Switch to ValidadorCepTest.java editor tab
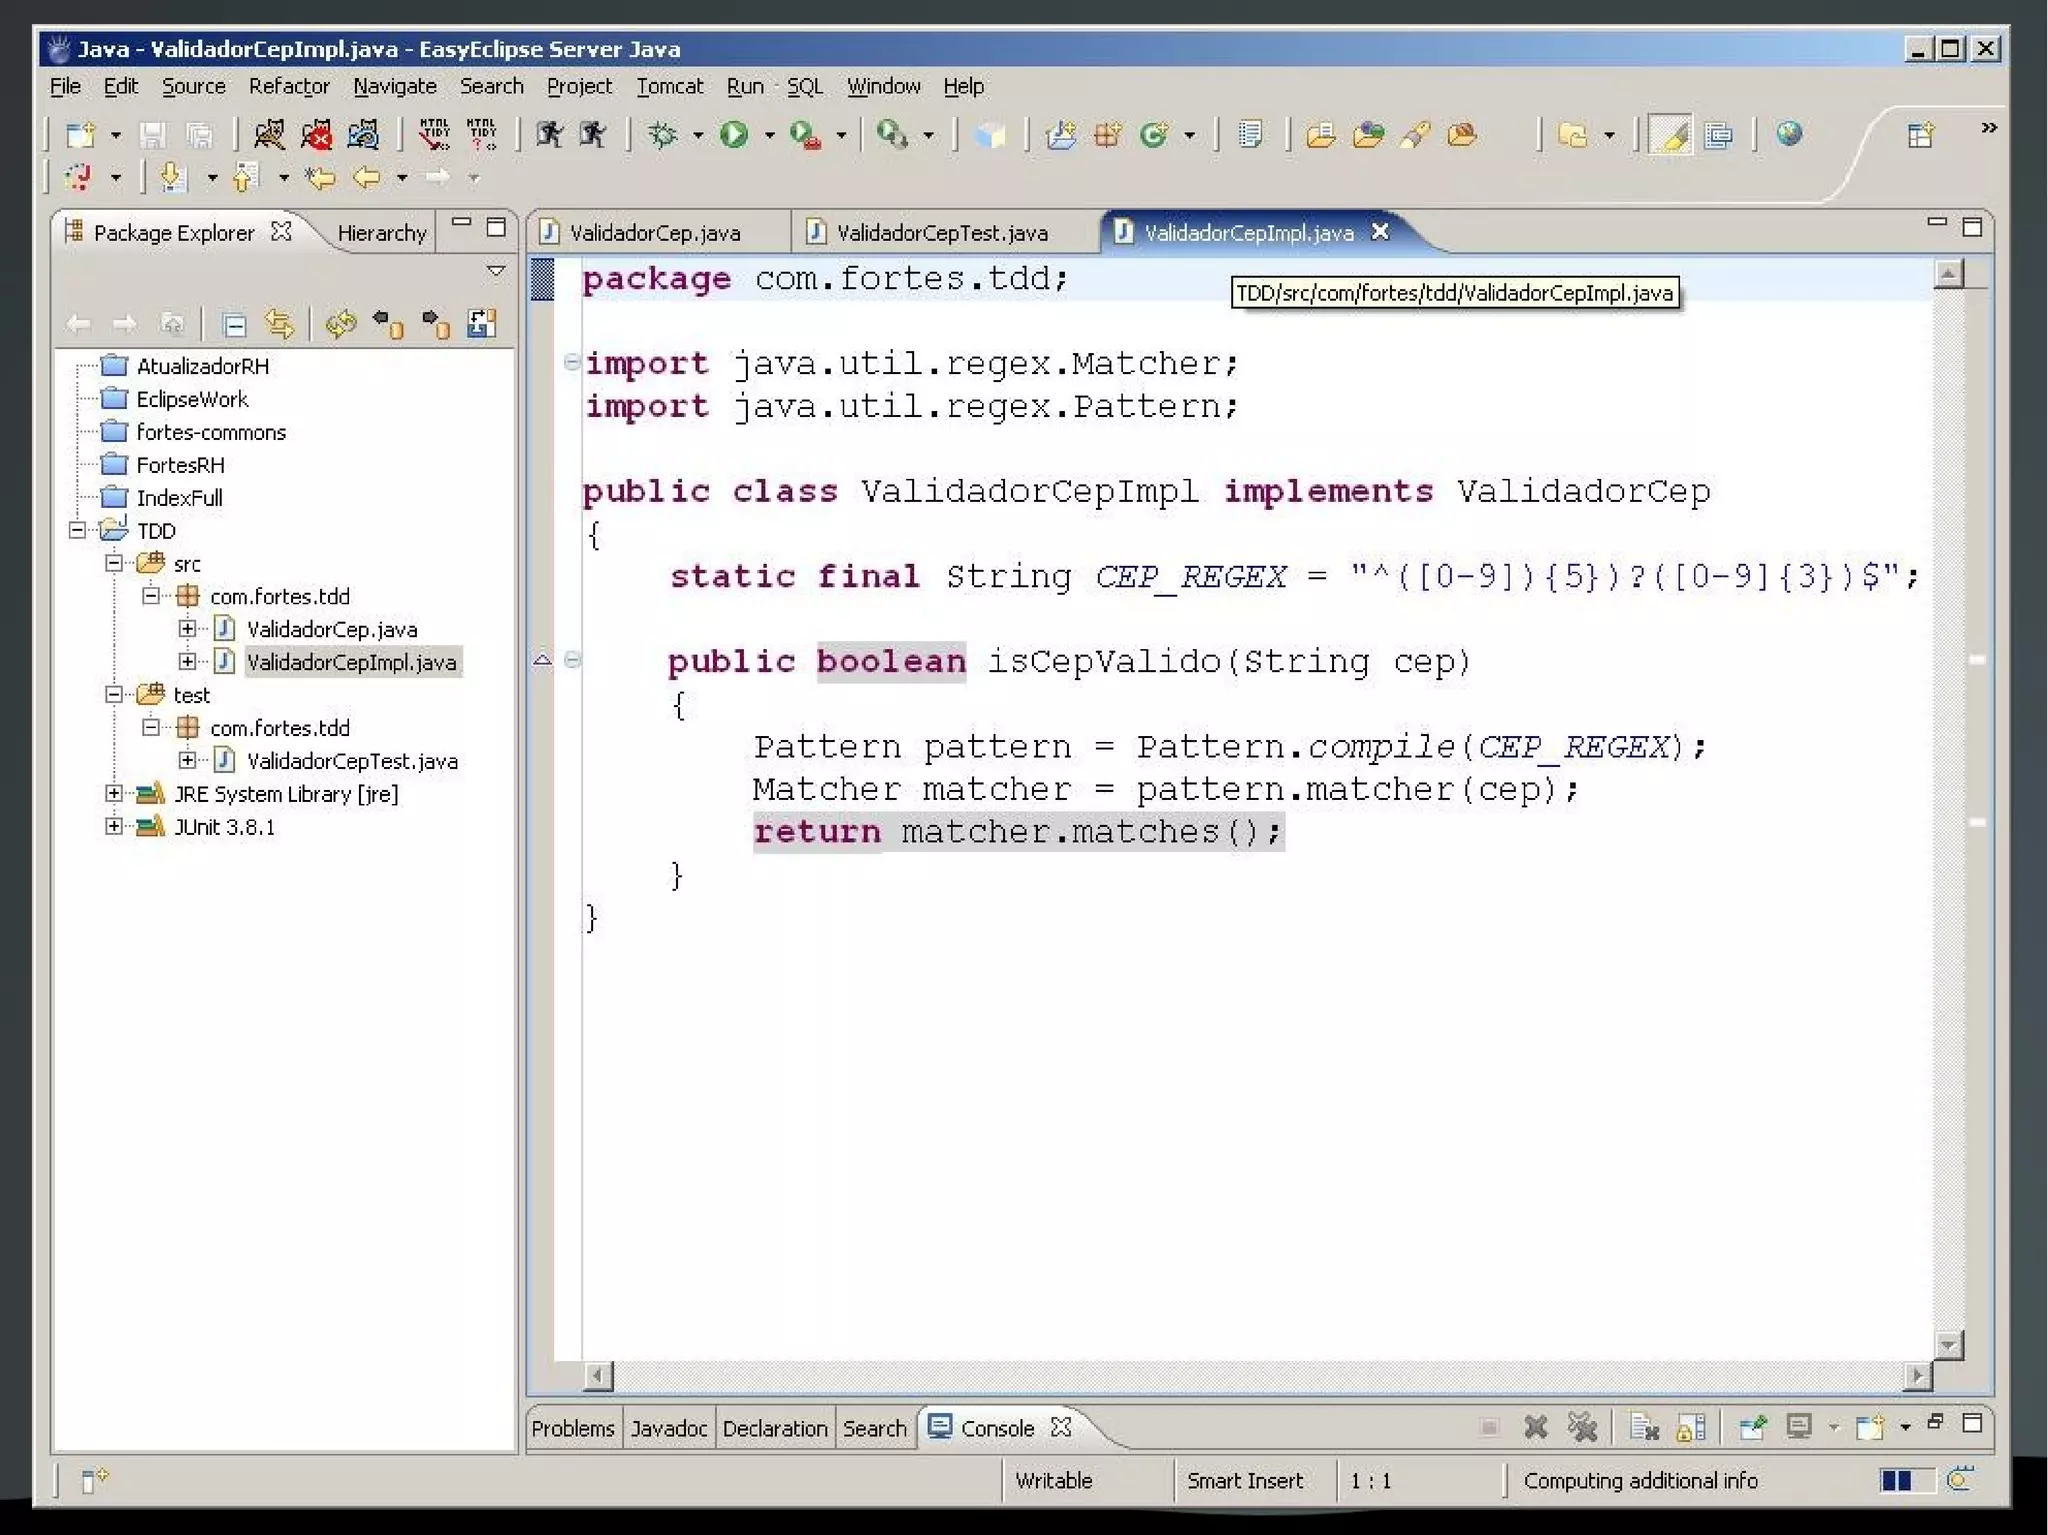Image resolution: width=2048 pixels, height=1535 pixels. 942,233
